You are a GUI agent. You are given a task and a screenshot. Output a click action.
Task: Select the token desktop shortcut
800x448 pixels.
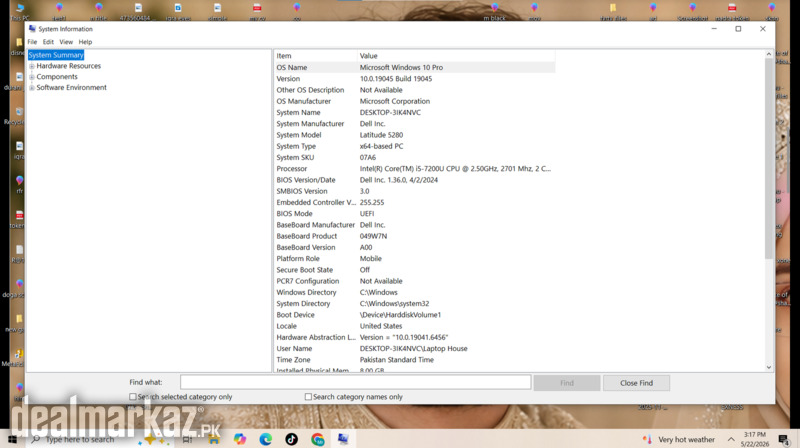[x=19, y=219]
